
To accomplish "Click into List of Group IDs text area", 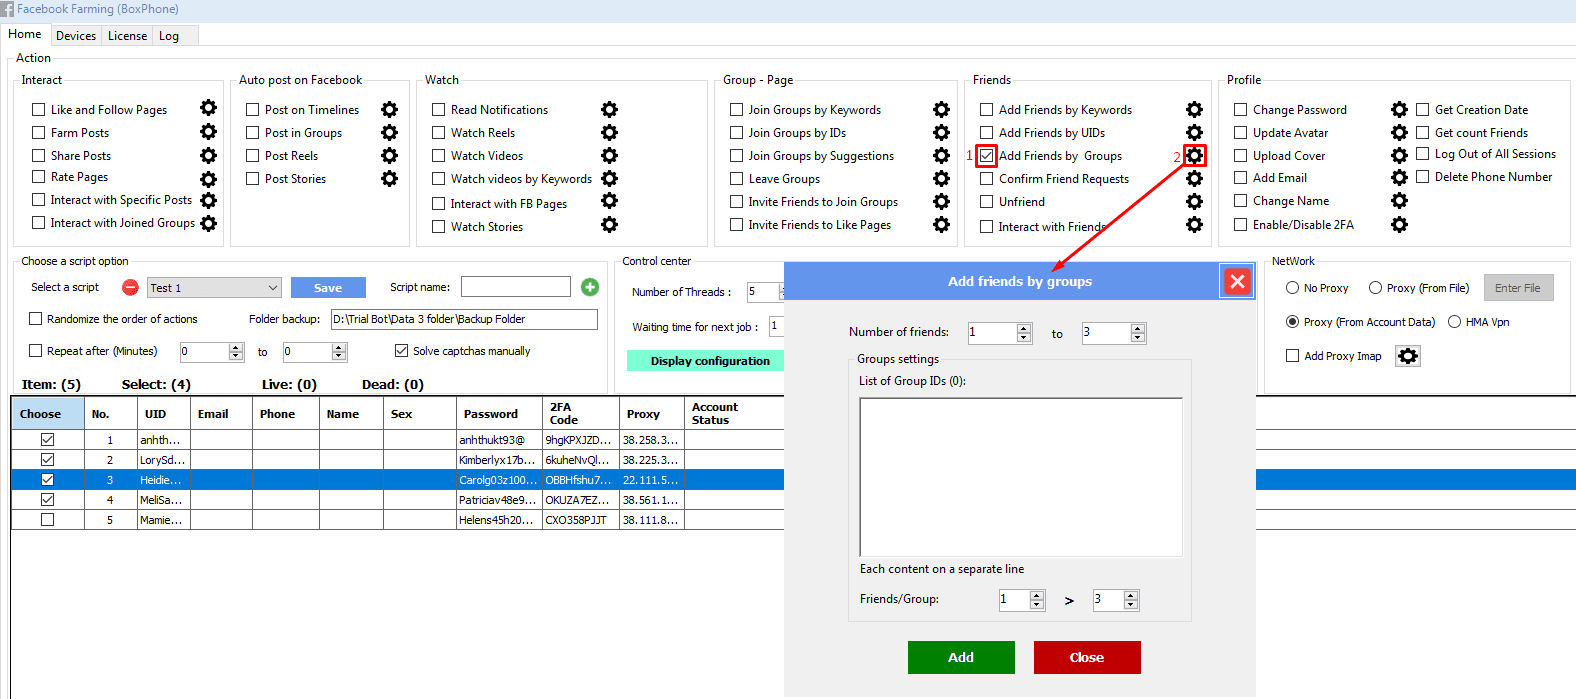I will coord(1021,476).
